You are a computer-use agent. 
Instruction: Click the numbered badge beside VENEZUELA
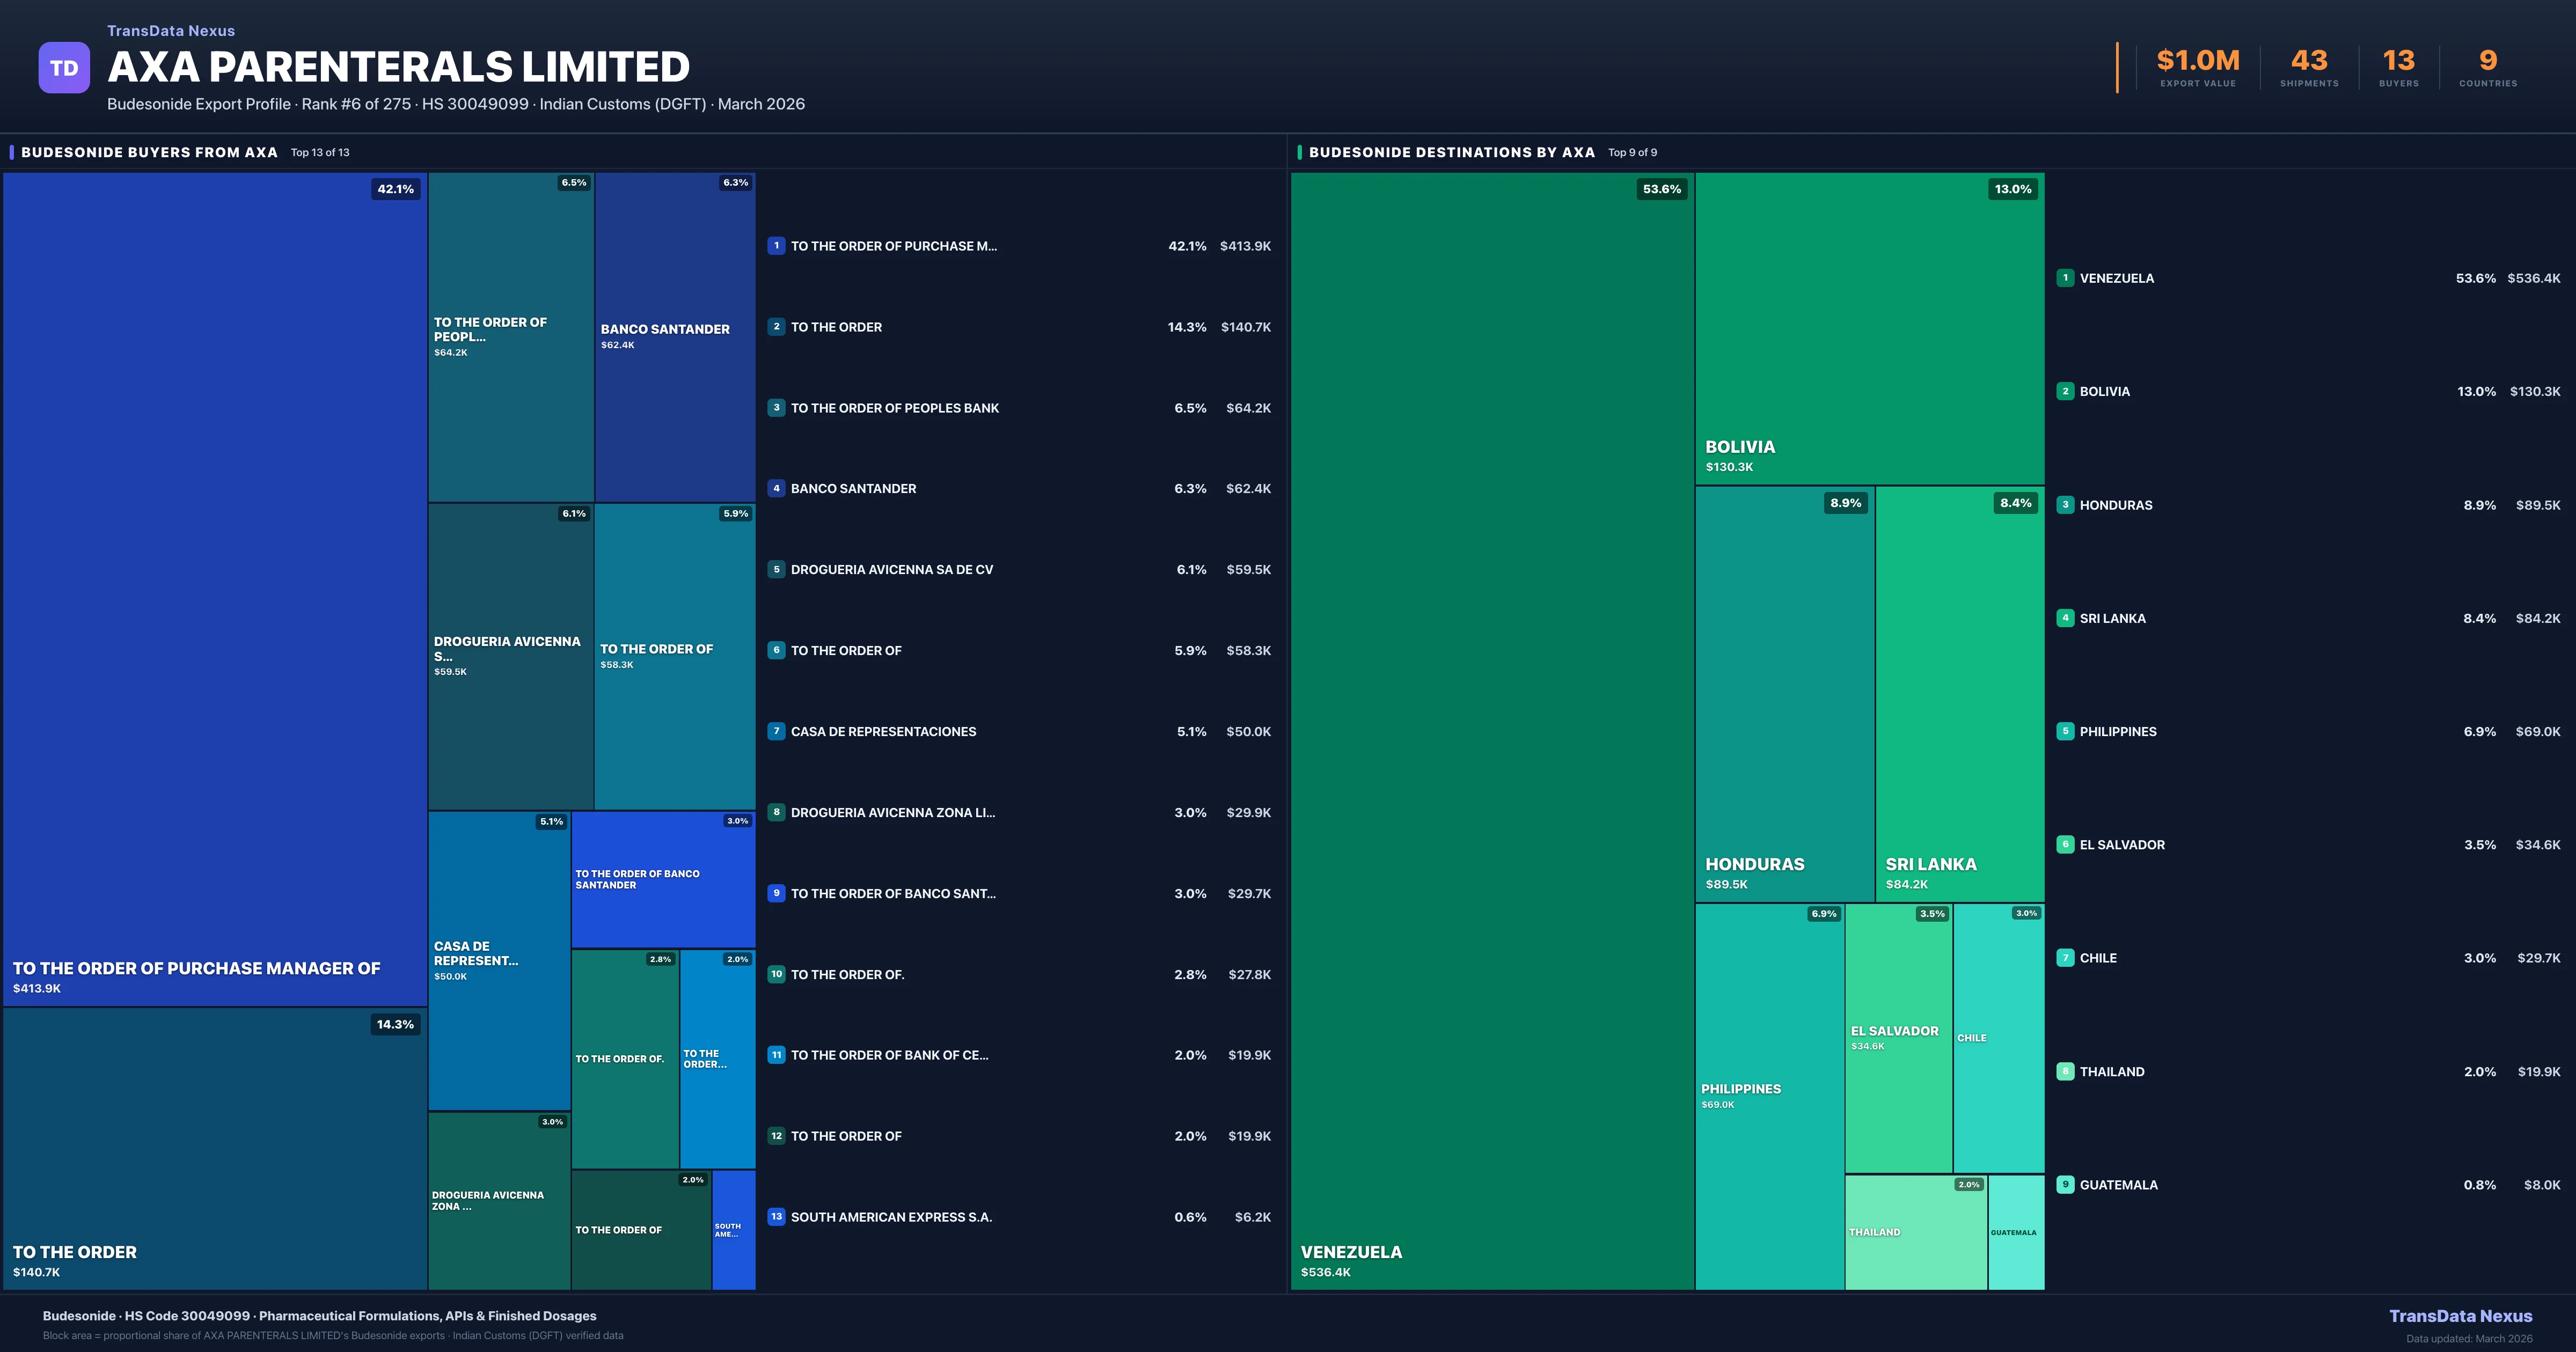(x=2066, y=278)
